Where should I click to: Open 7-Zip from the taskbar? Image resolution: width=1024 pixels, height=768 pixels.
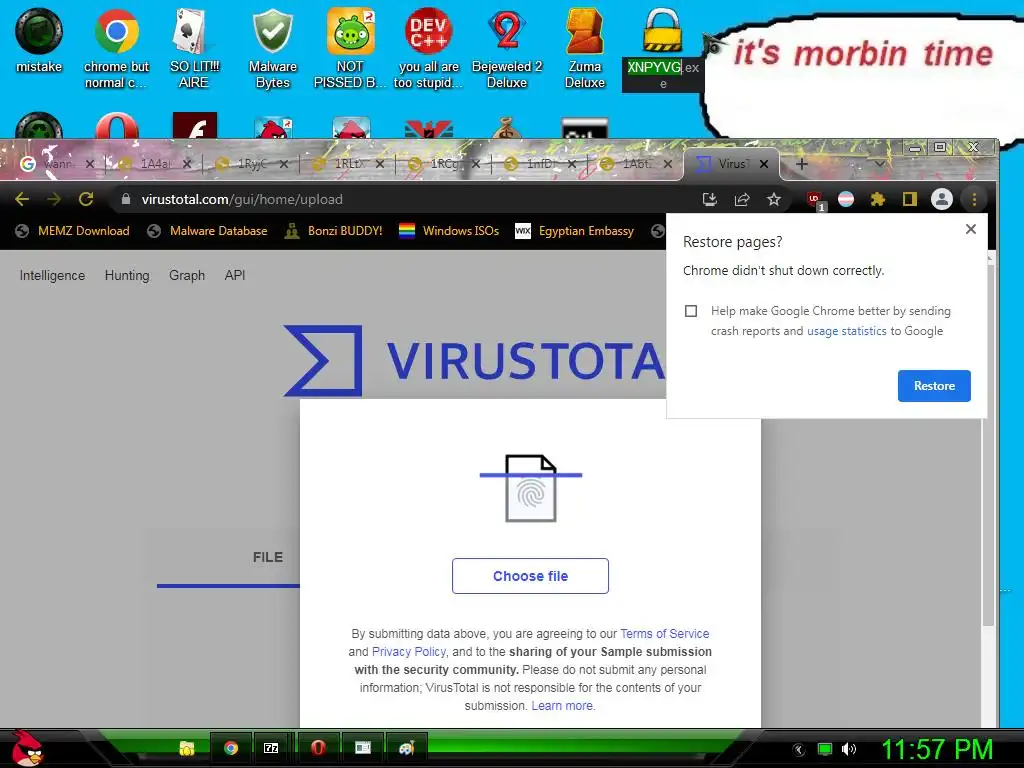(x=271, y=748)
